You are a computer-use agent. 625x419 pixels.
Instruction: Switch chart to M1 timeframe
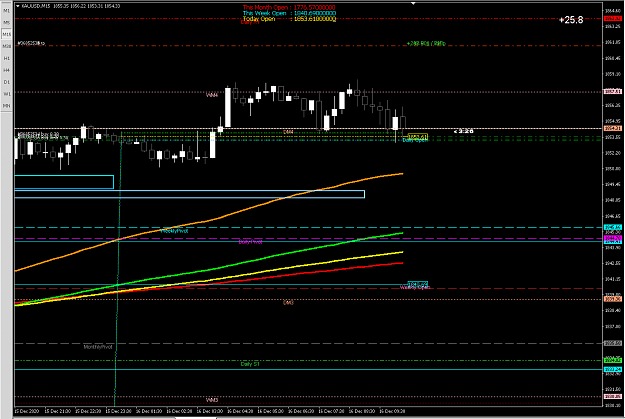pos(6,11)
